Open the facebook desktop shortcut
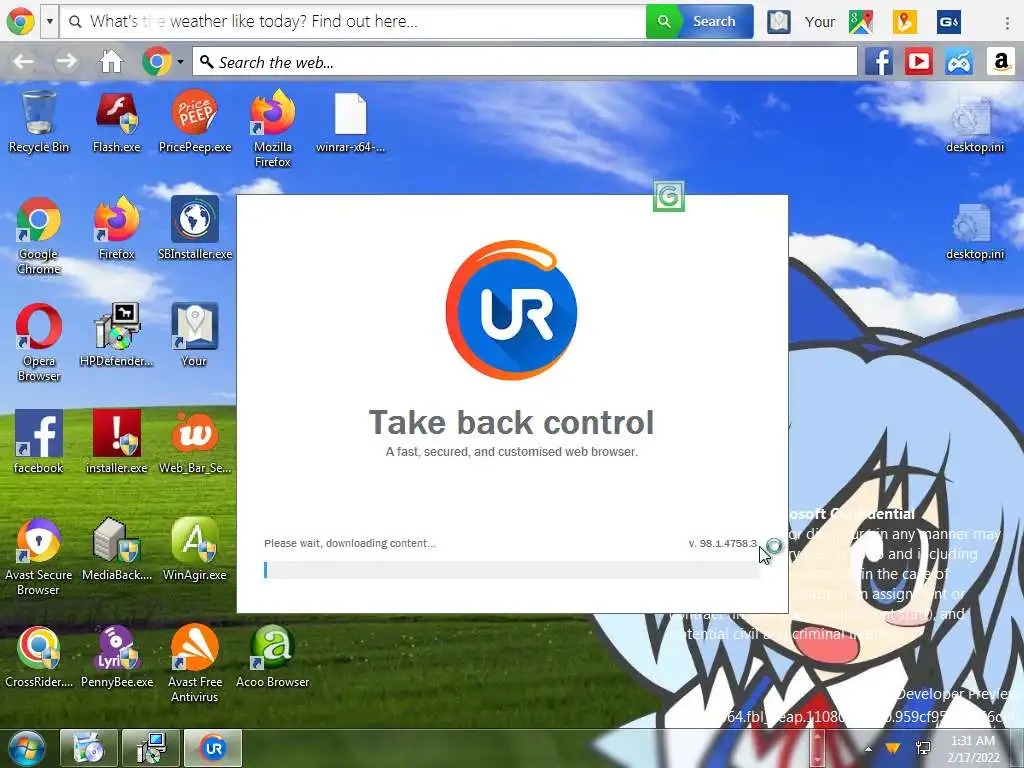 tap(39, 442)
